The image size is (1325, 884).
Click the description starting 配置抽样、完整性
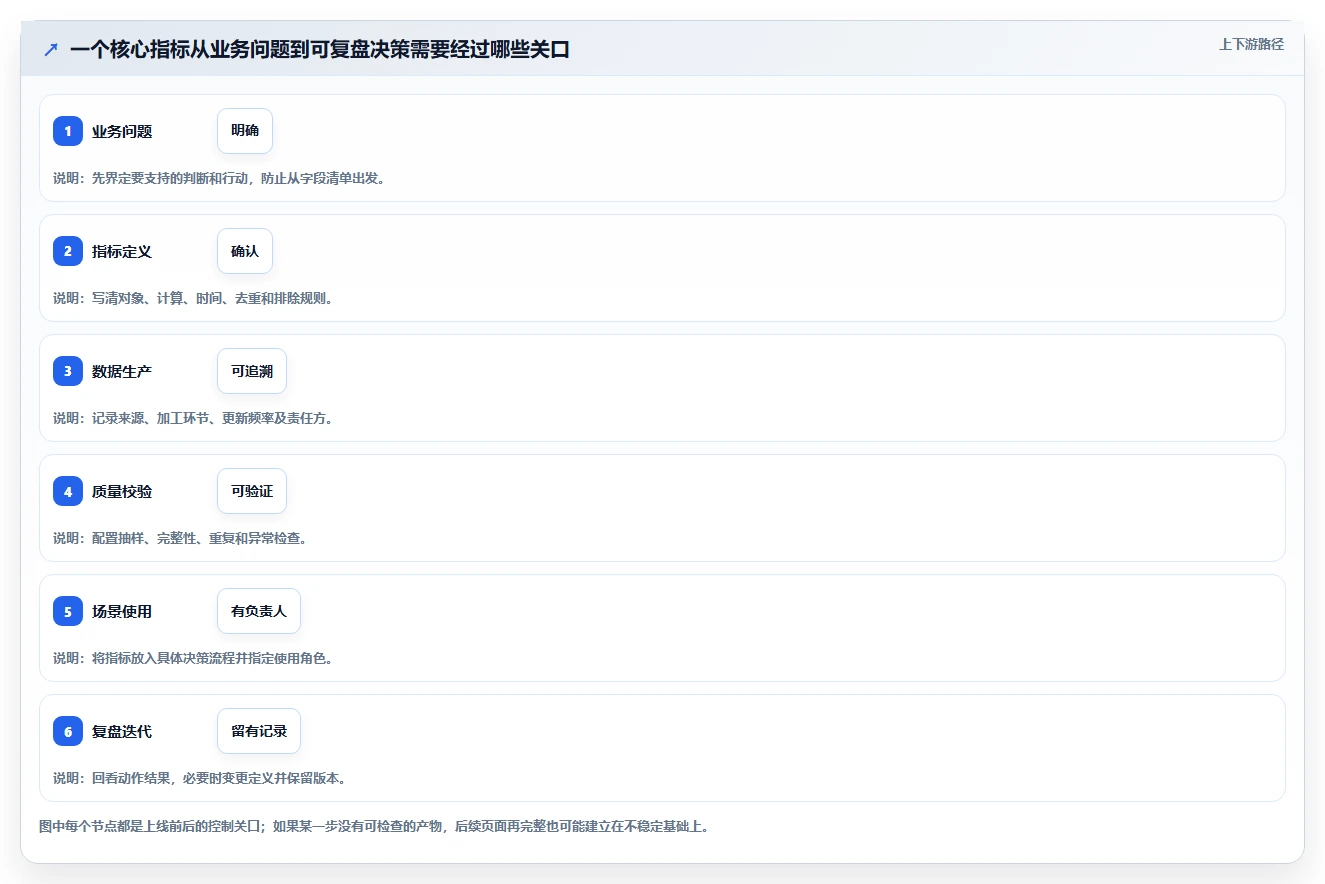tap(180, 538)
